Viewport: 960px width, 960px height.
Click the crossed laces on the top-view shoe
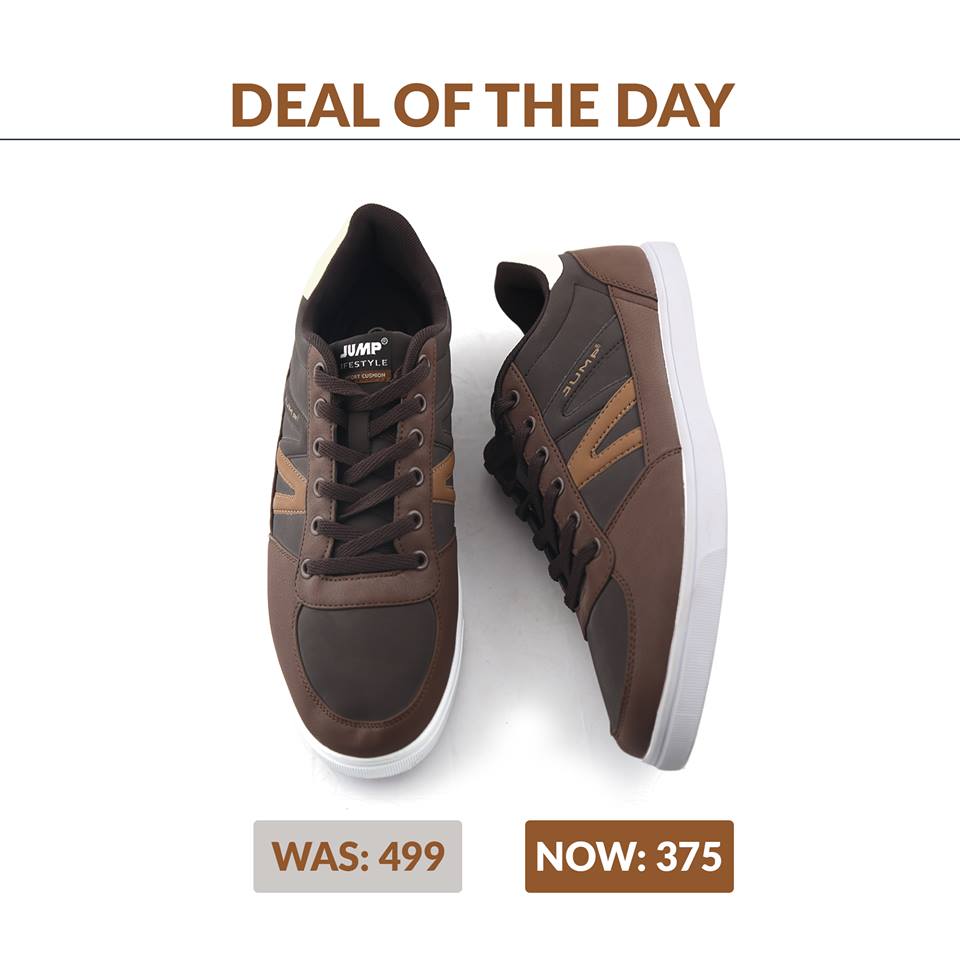(366, 465)
